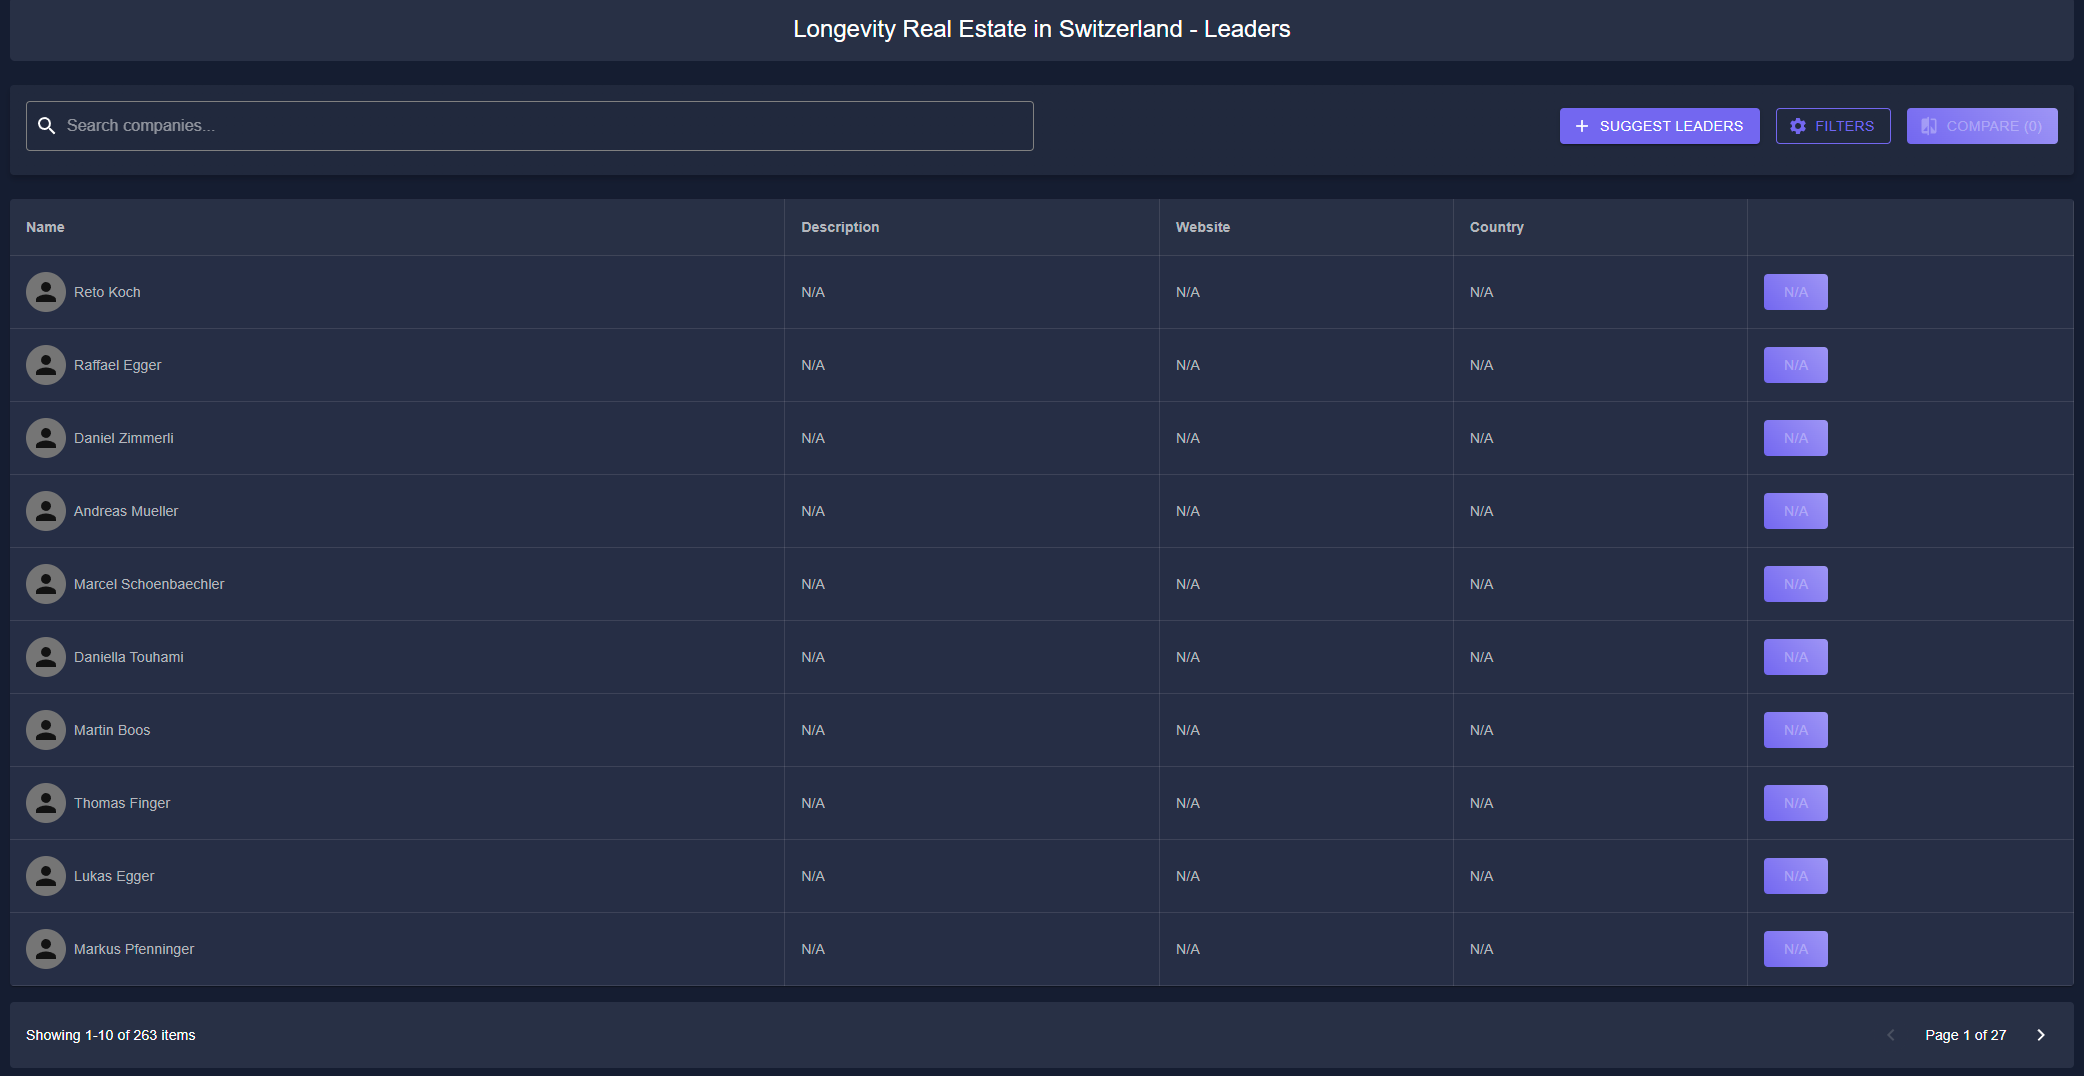Select the Thomas Finger N/A badge
Viewport: 2084px width, 1076px height.
tap(1795, 803)
